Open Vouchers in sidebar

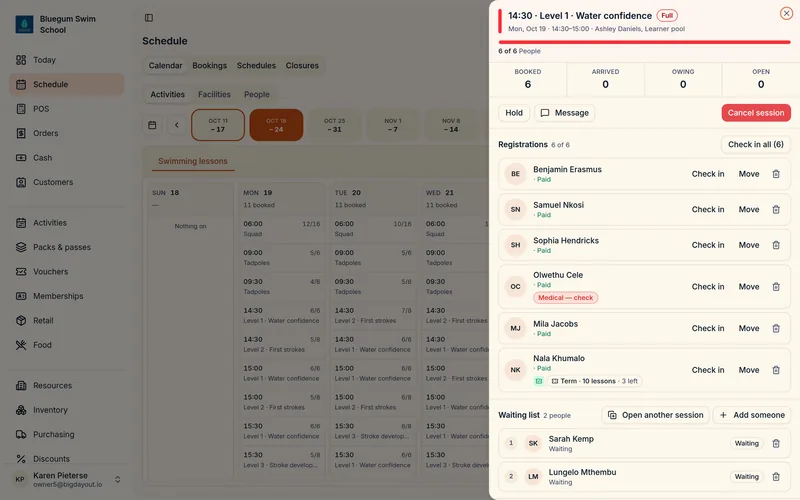66,271
